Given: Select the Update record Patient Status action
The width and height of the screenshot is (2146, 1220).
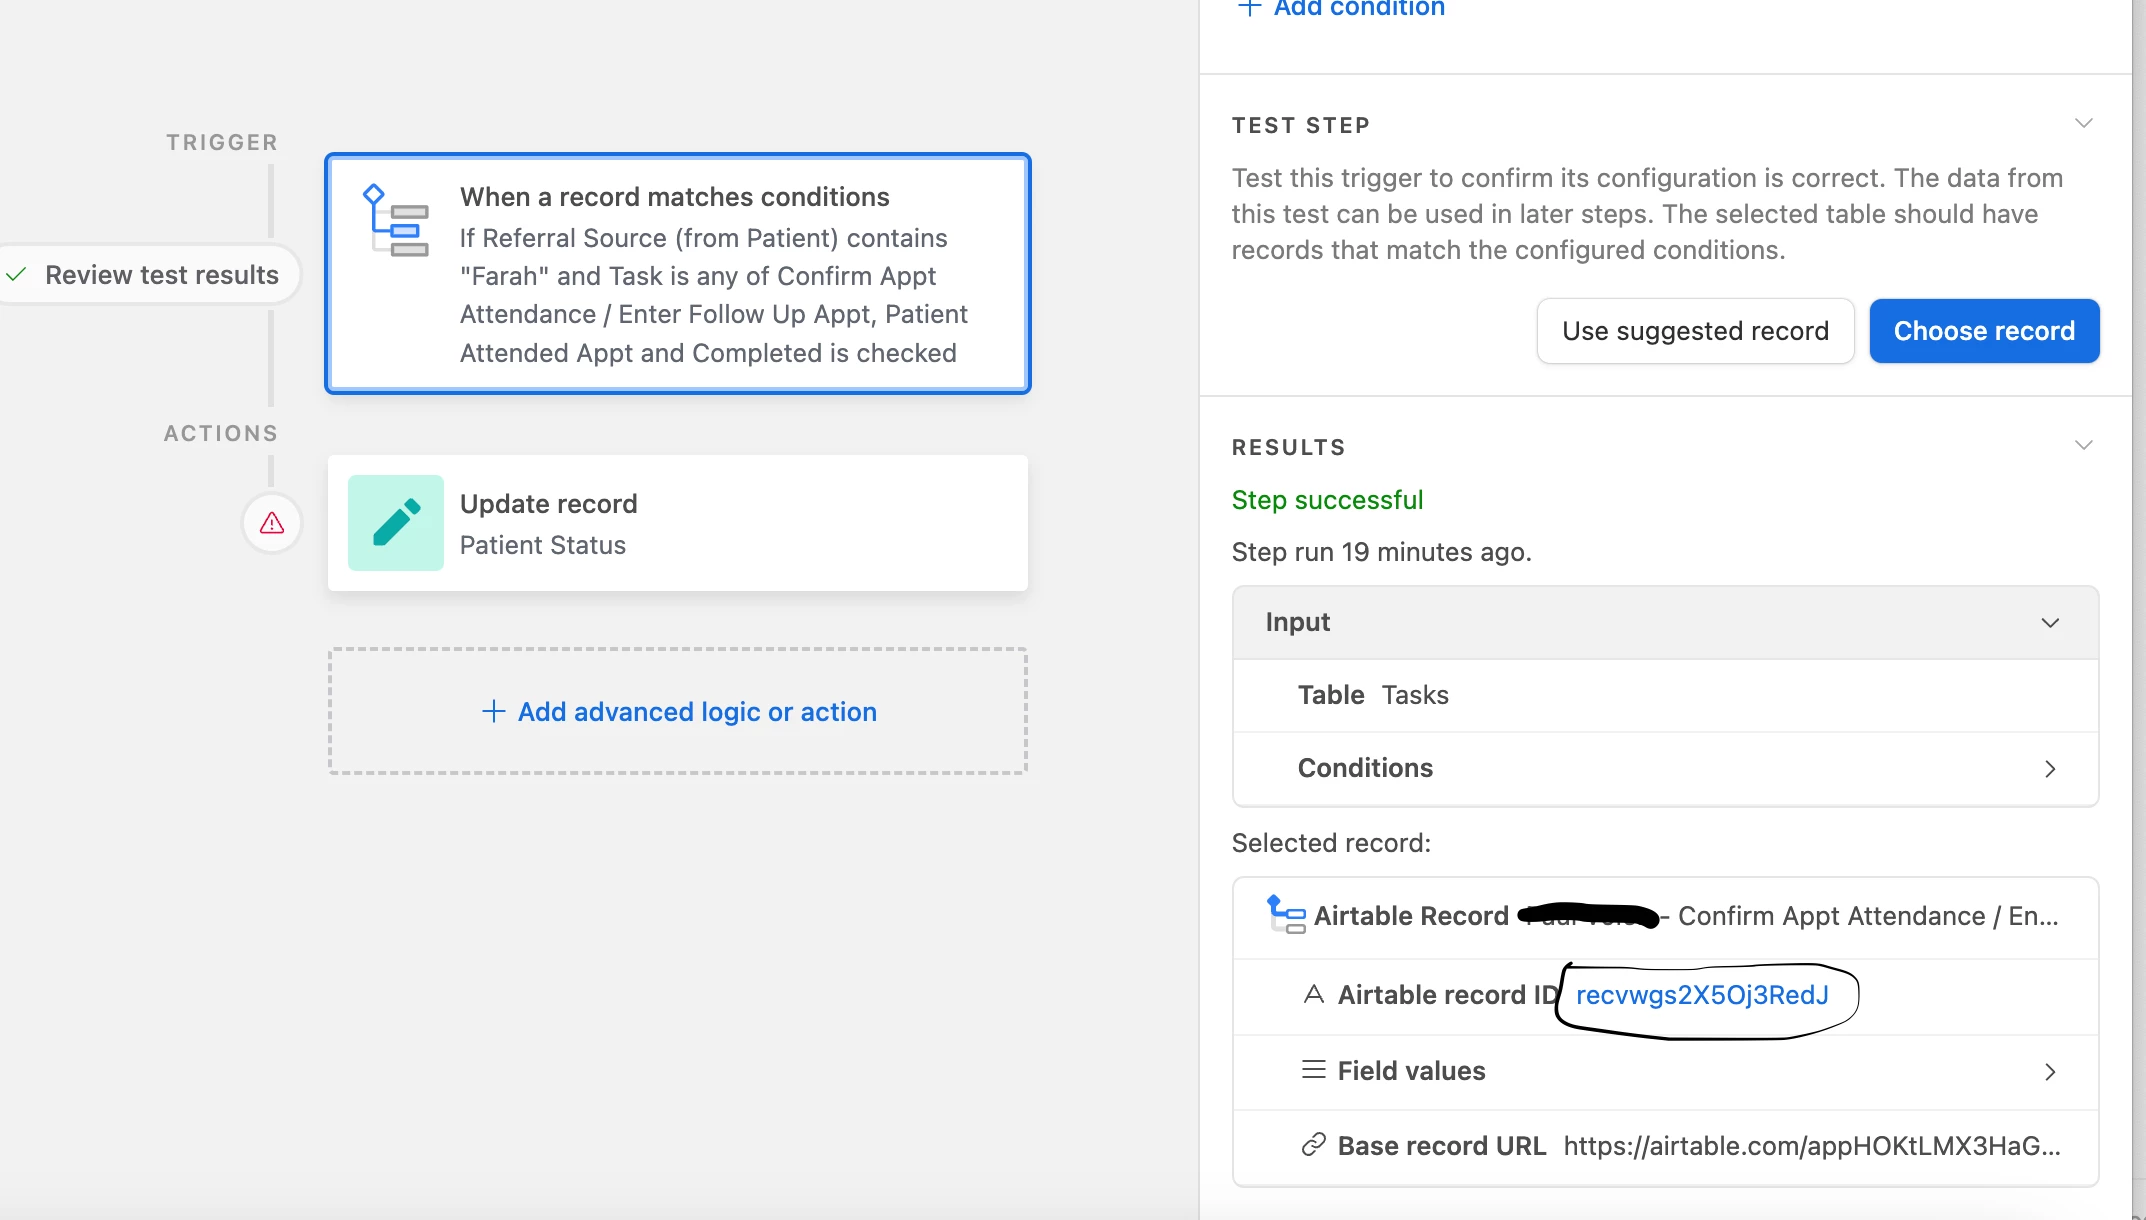Looking at the screenshot, I should click(x=678, y=523).
